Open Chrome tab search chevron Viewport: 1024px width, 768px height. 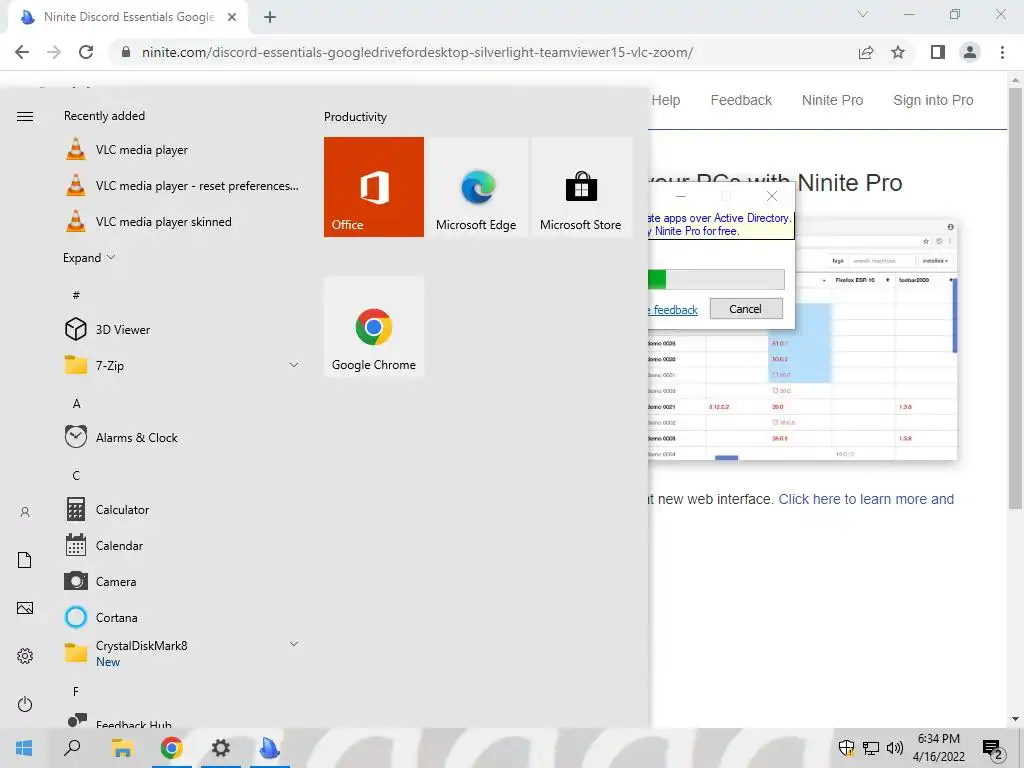863,14
